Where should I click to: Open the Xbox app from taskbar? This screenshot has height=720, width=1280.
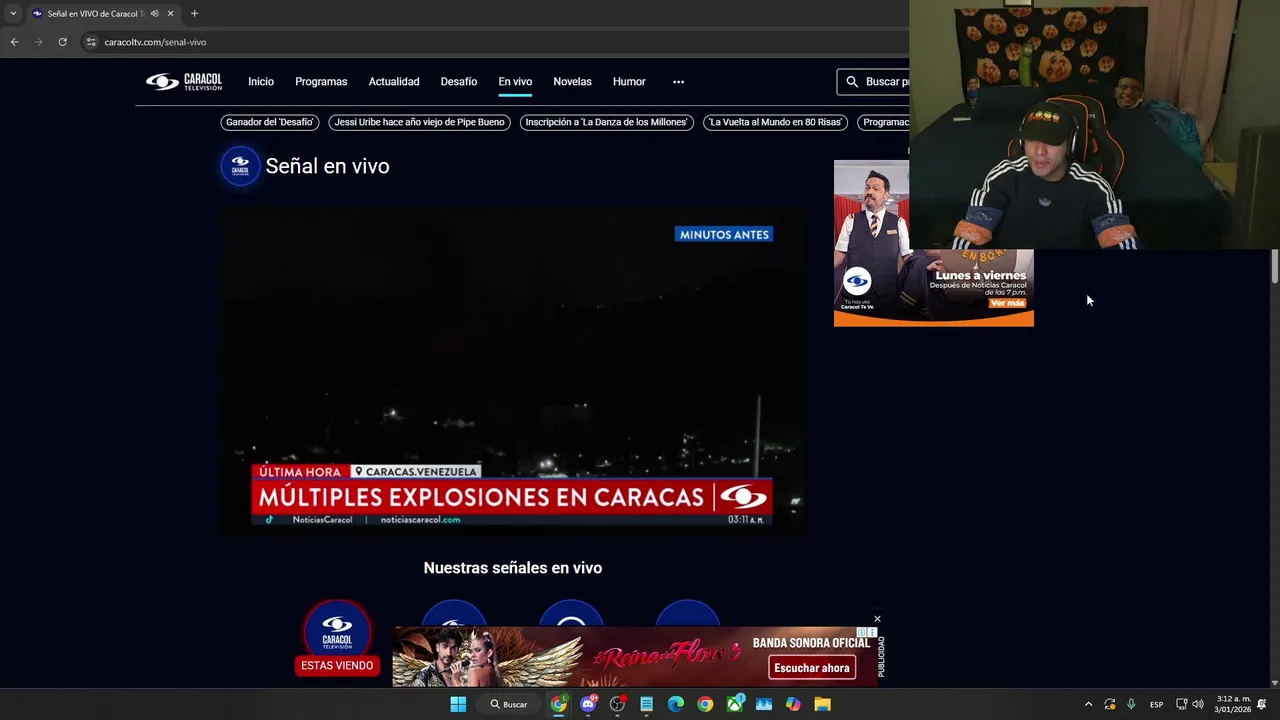point(735,704)
